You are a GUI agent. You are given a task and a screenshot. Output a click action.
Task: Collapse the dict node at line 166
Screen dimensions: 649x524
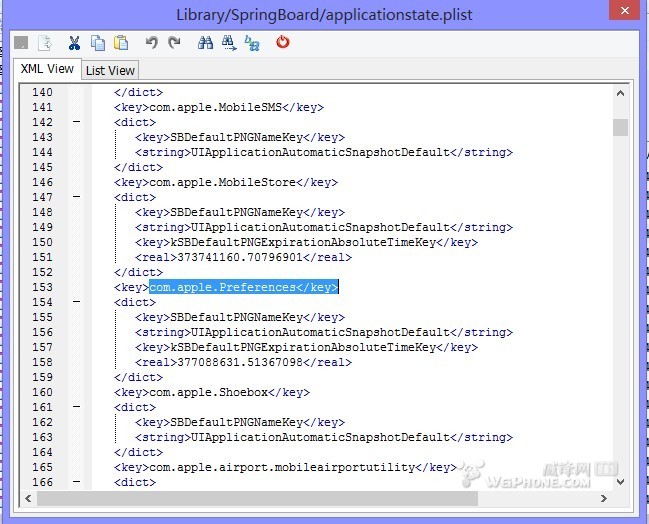click(x=77, y=482)
